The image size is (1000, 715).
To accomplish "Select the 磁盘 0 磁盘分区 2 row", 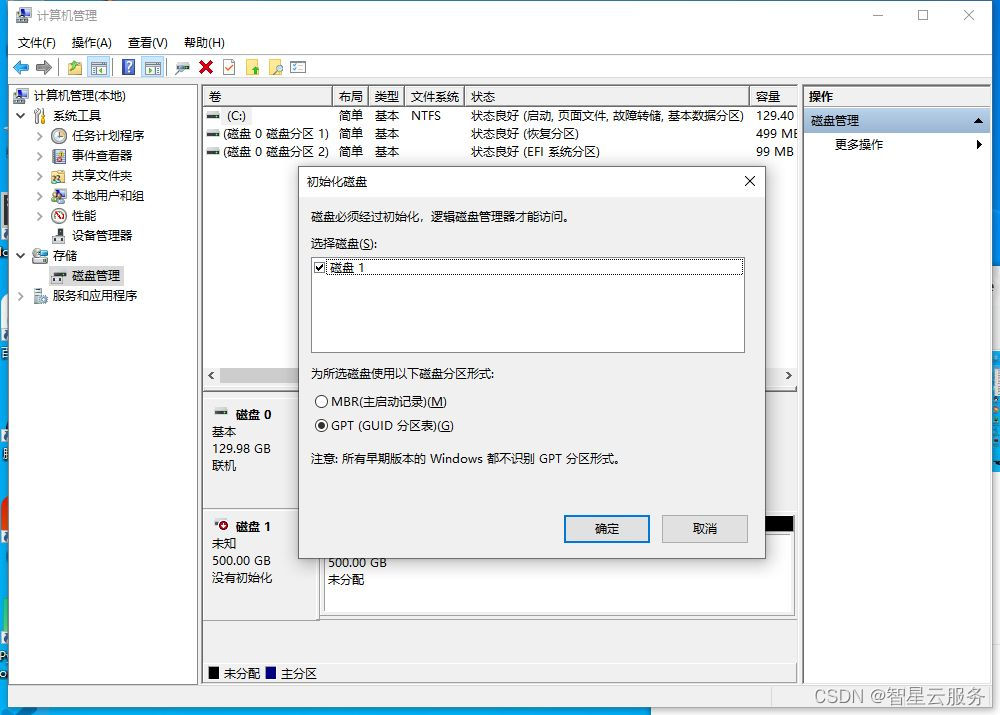I will pyautogui.click(x=501, y=152).
